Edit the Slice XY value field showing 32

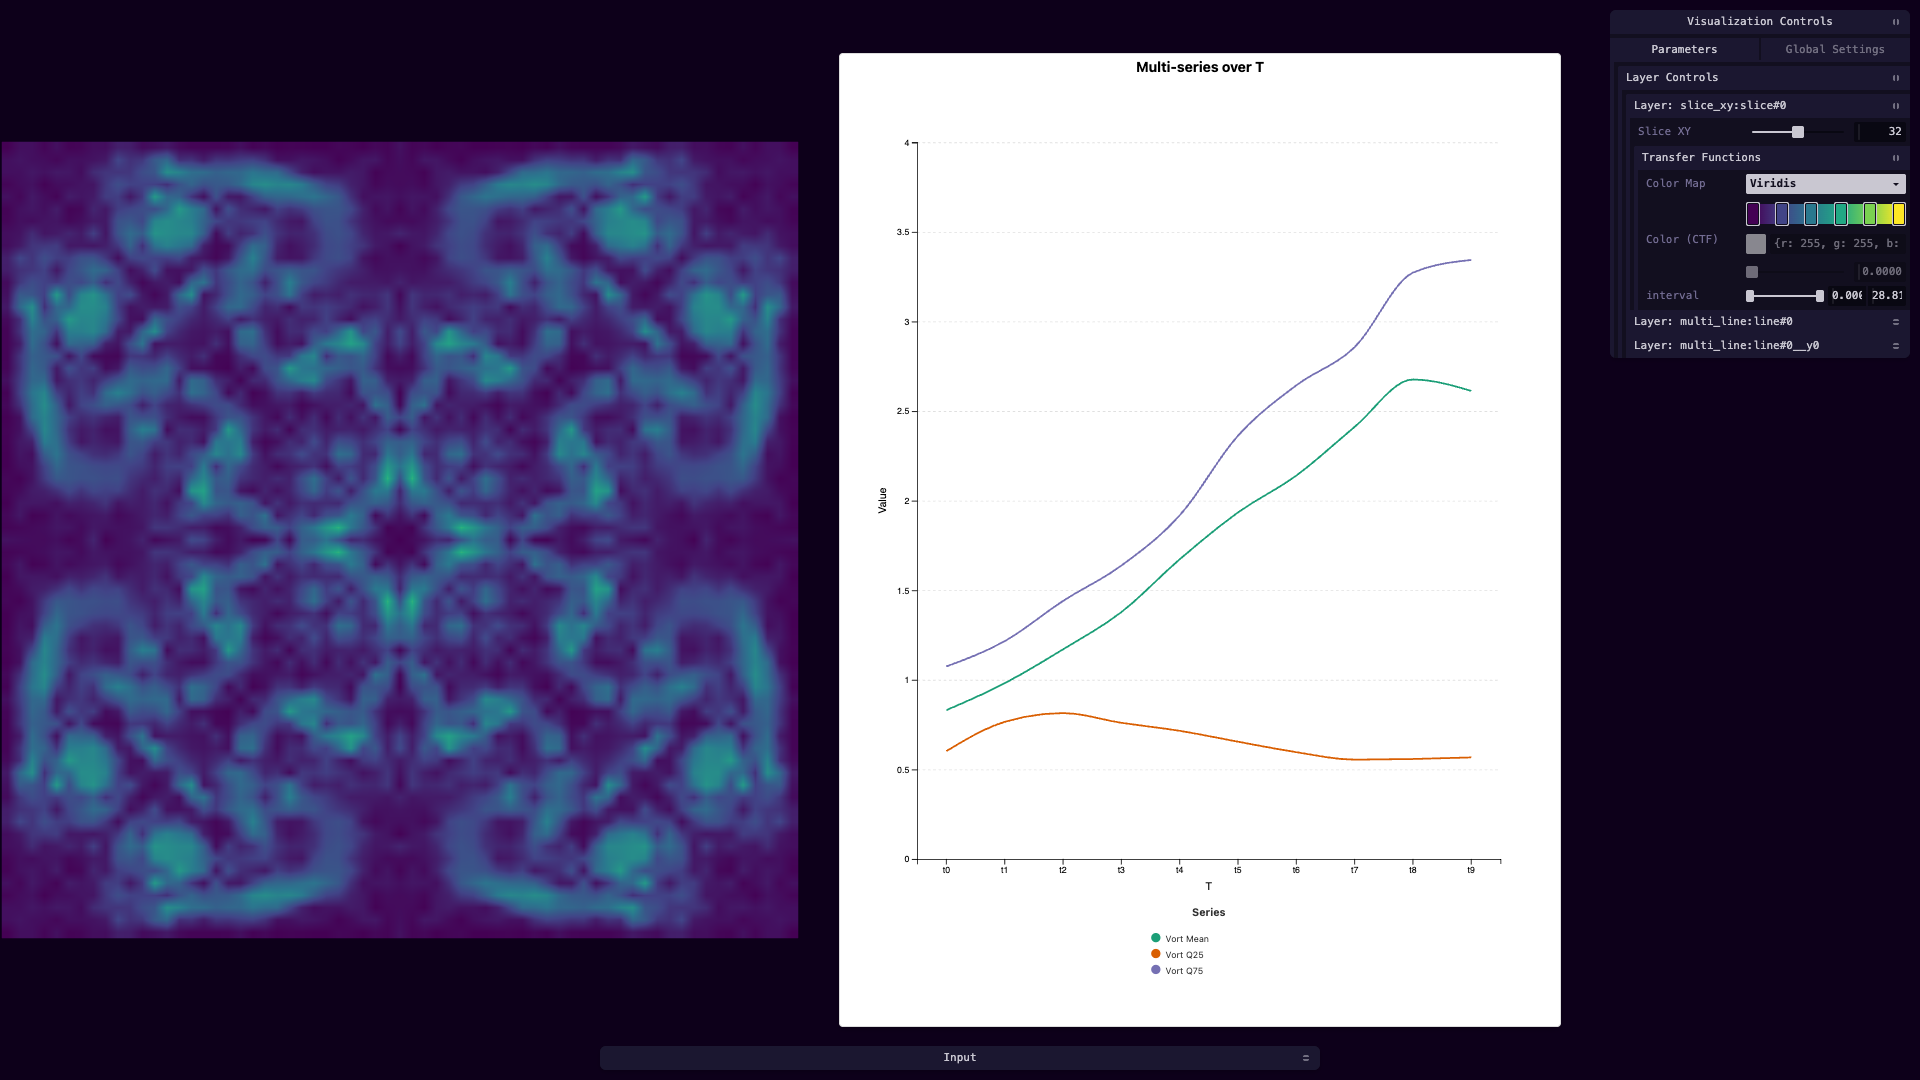[x=1881, y=132]
